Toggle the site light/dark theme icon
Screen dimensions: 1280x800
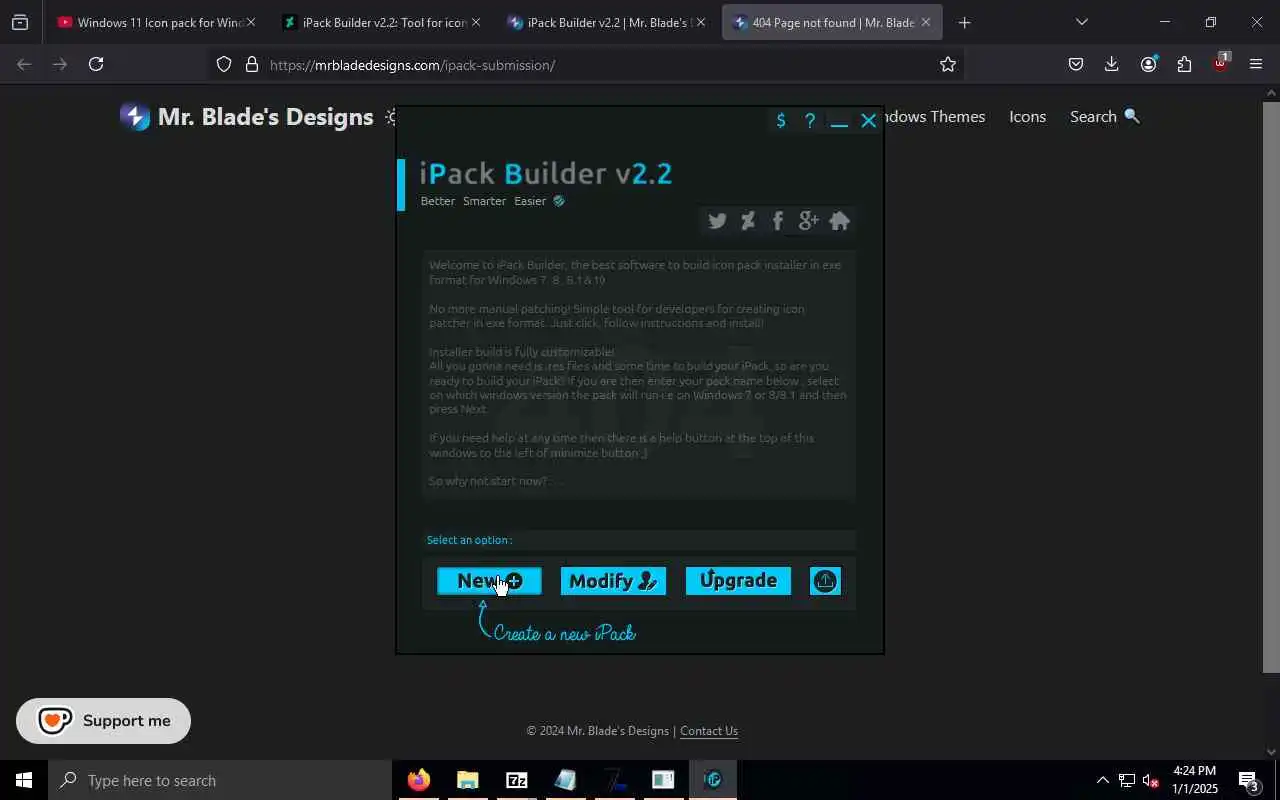click(390, 117)
